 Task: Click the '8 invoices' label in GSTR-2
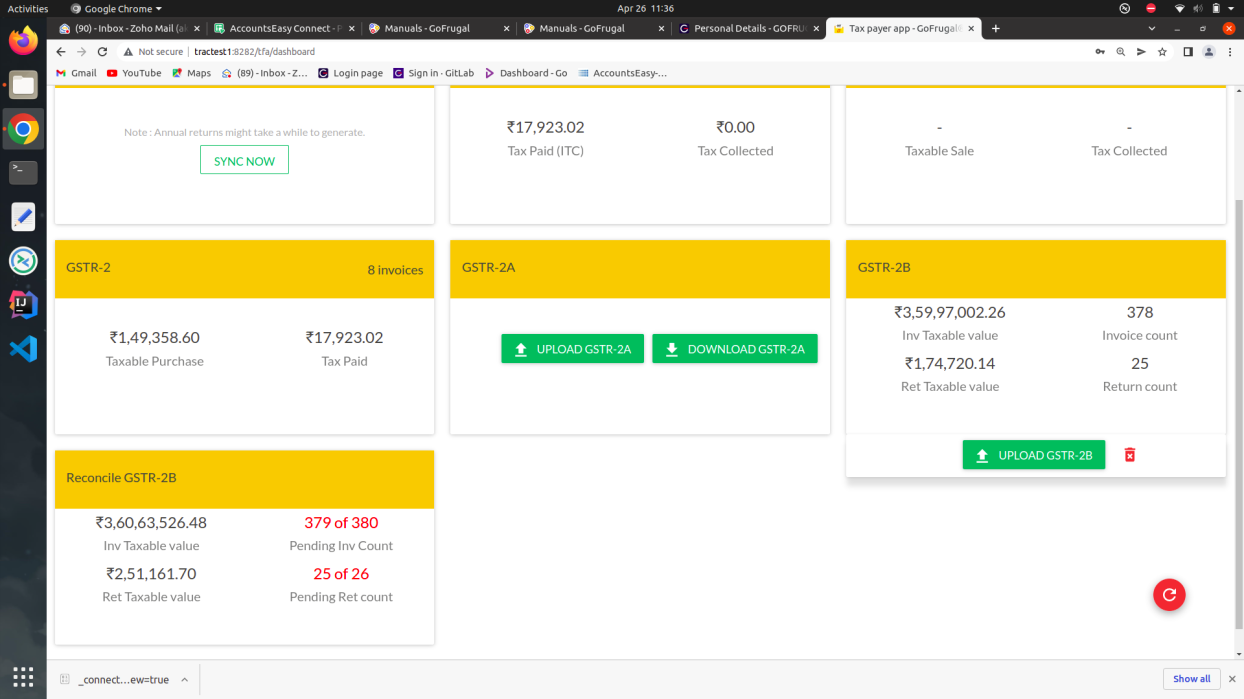pos(395,270)
